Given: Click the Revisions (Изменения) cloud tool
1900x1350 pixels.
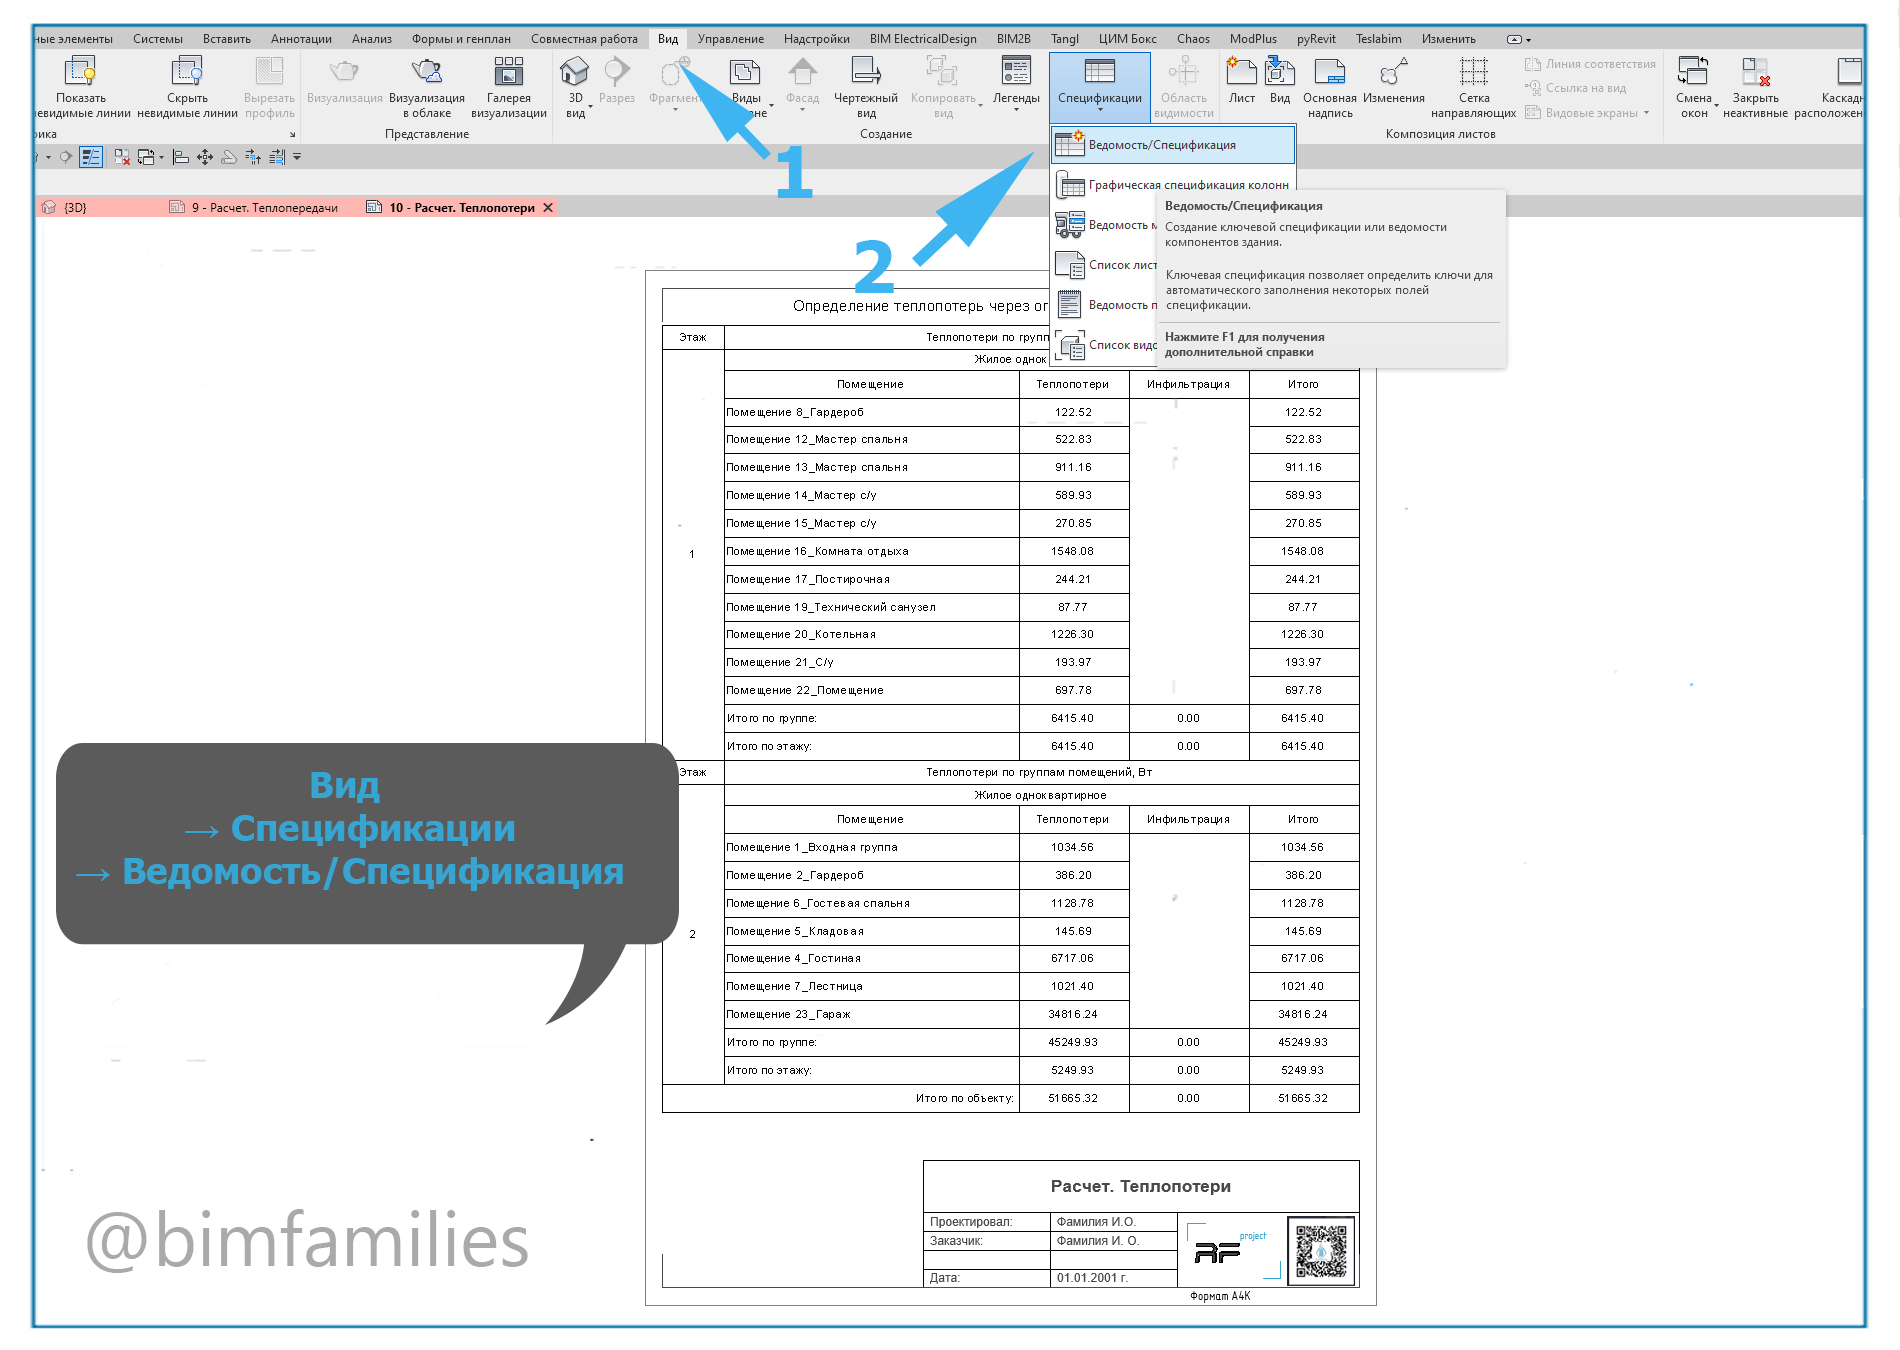Looking at the screenshot, I should (1394, 80).
